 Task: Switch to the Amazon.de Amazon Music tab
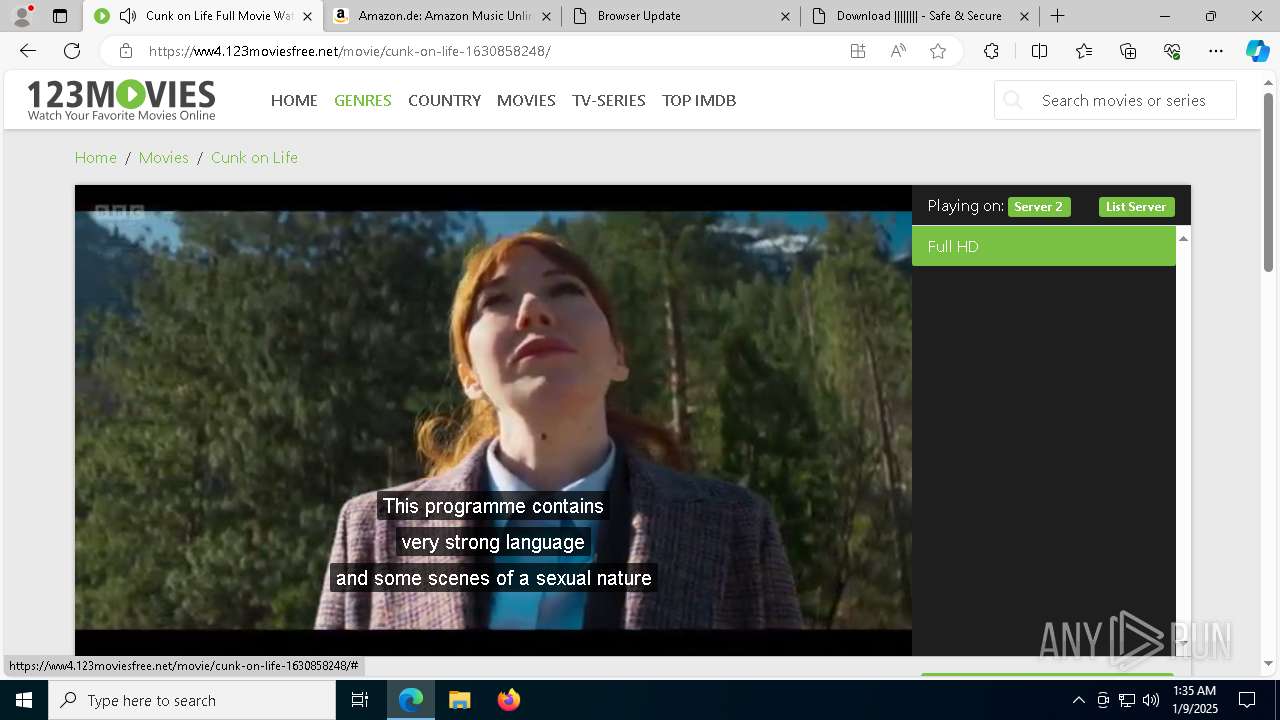(443, 16)
